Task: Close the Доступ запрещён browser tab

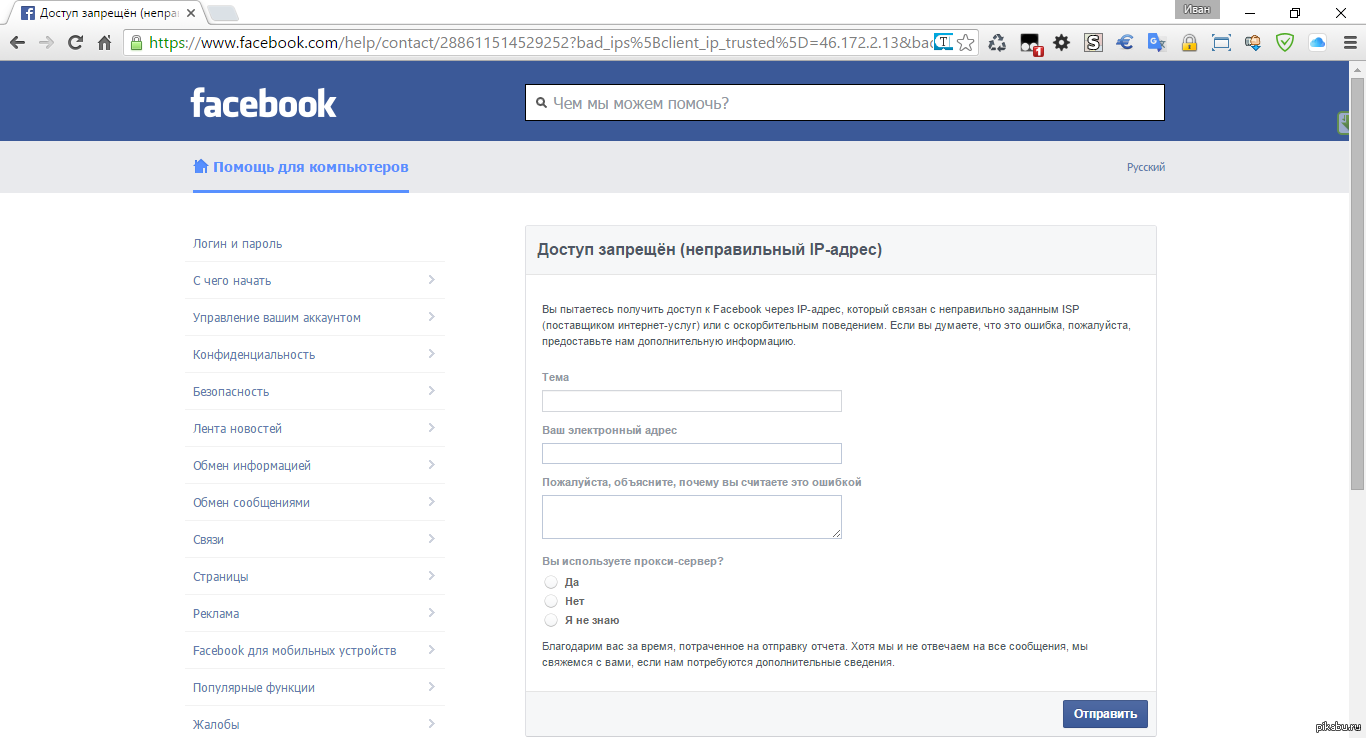Action: pyautogui.click(x=191, y=14)
